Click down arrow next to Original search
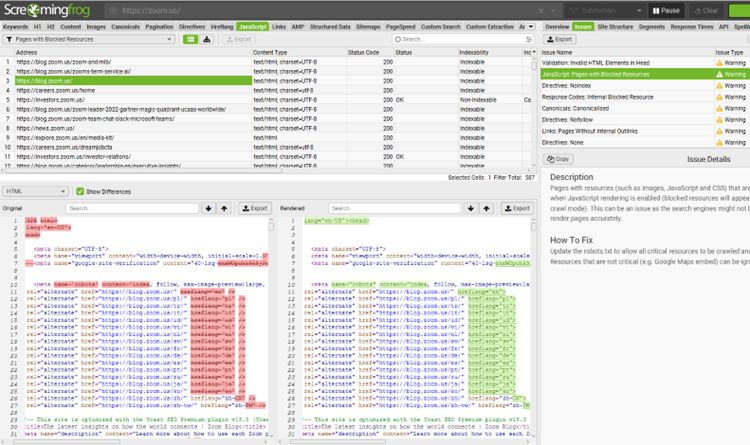 (208, 208)
